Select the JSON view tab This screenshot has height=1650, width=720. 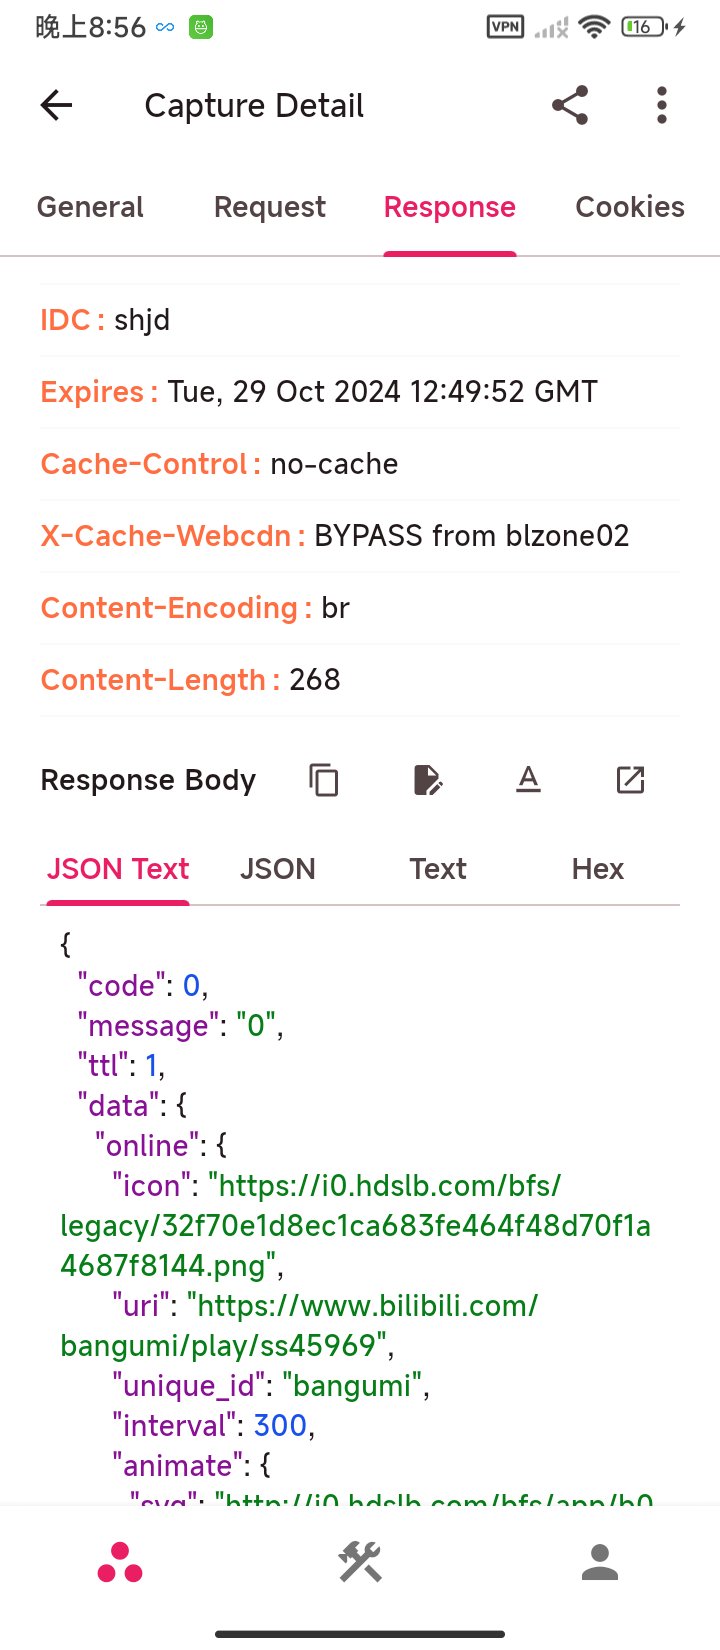[278, 869]
